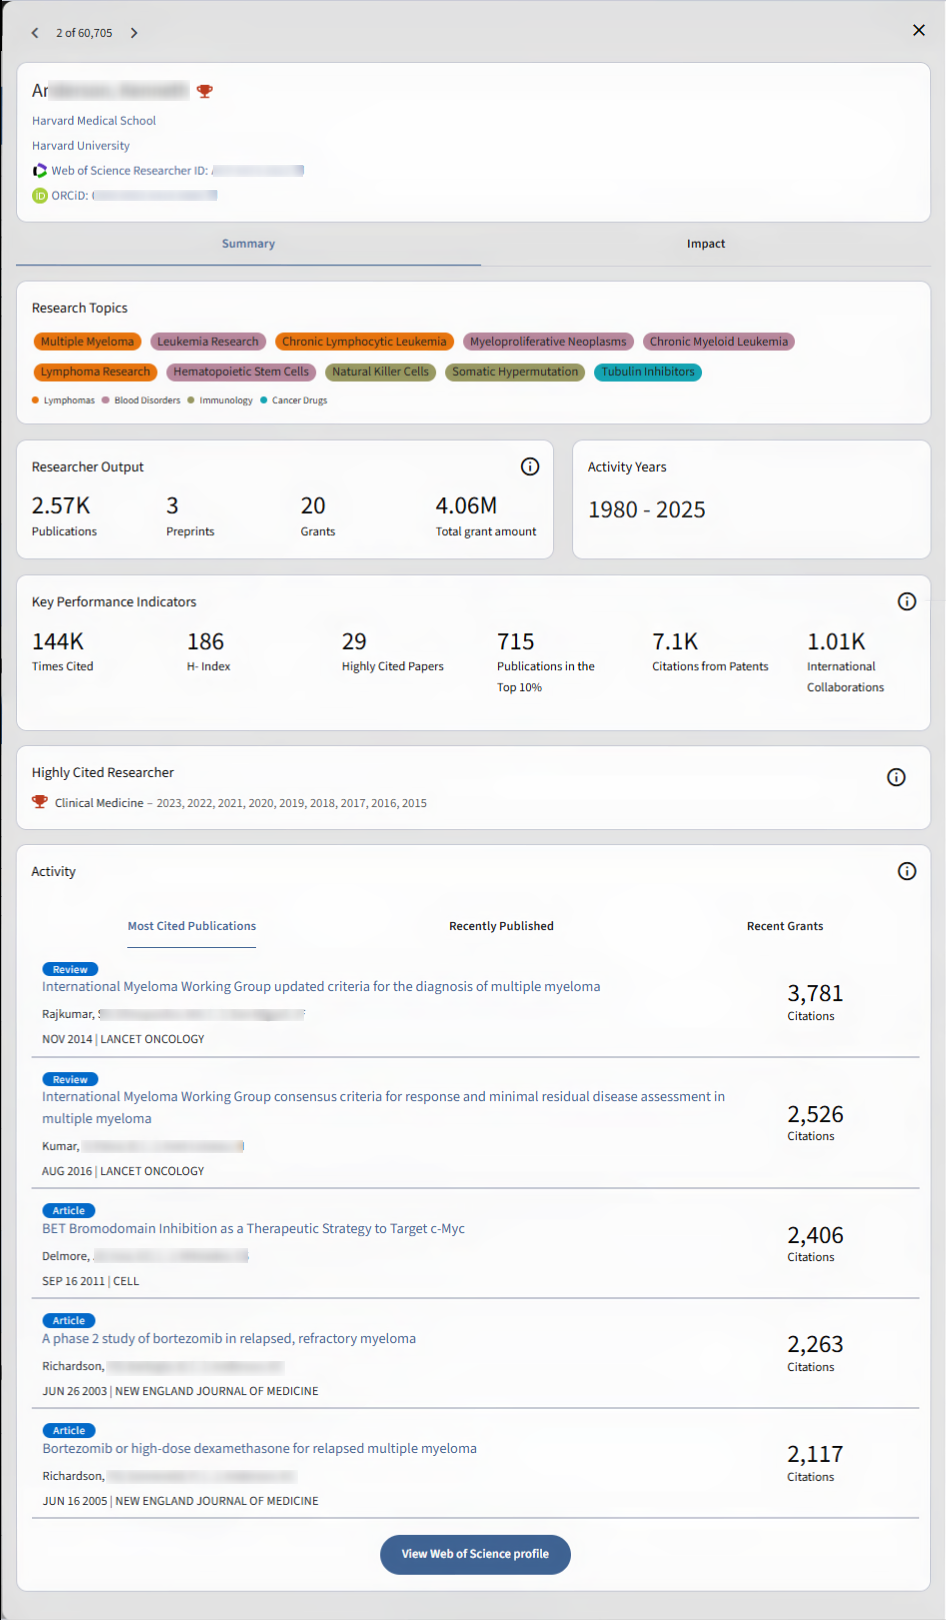Close the researcher profile panel
946x1620 pixels.
919,30
